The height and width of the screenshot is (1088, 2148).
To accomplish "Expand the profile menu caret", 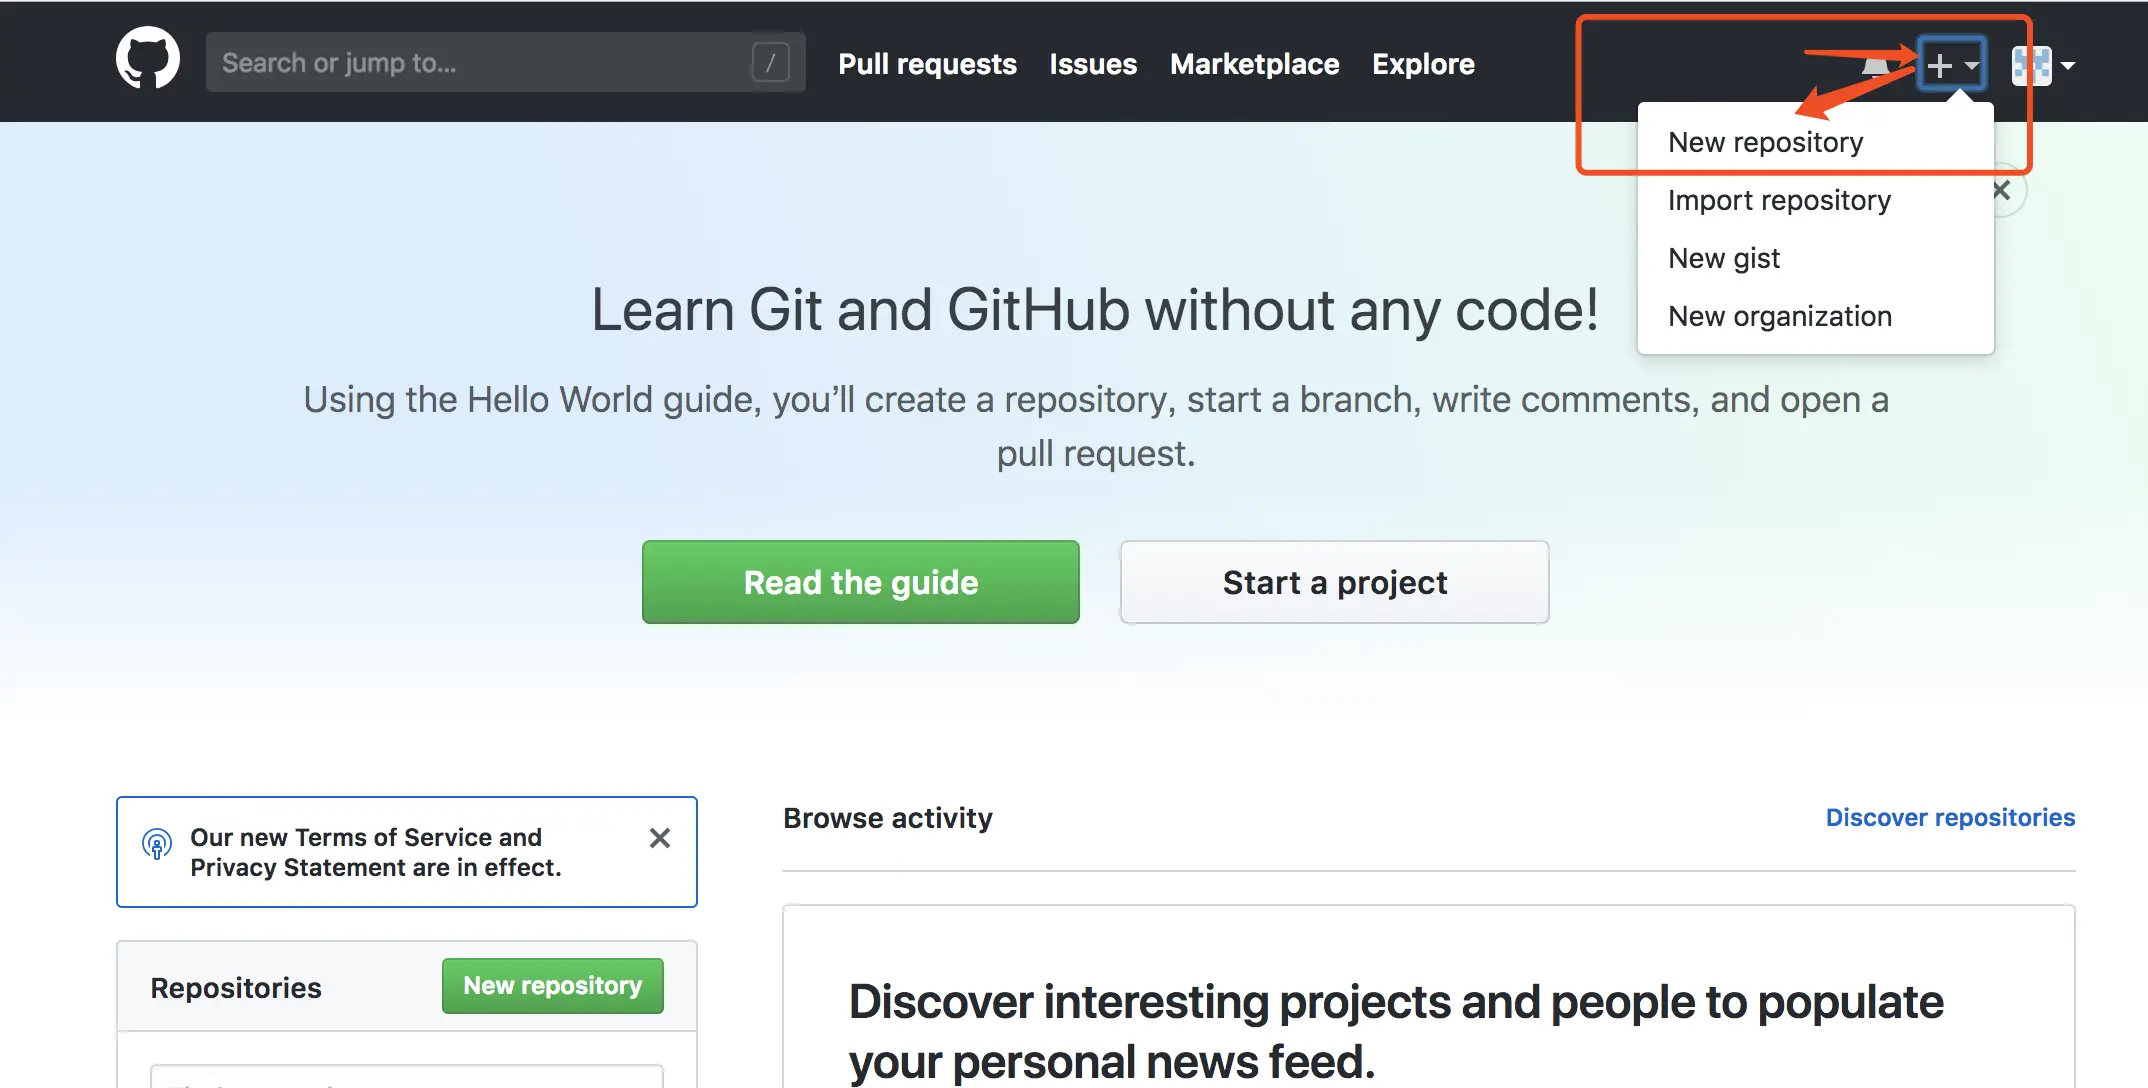I will point(2069,66).
